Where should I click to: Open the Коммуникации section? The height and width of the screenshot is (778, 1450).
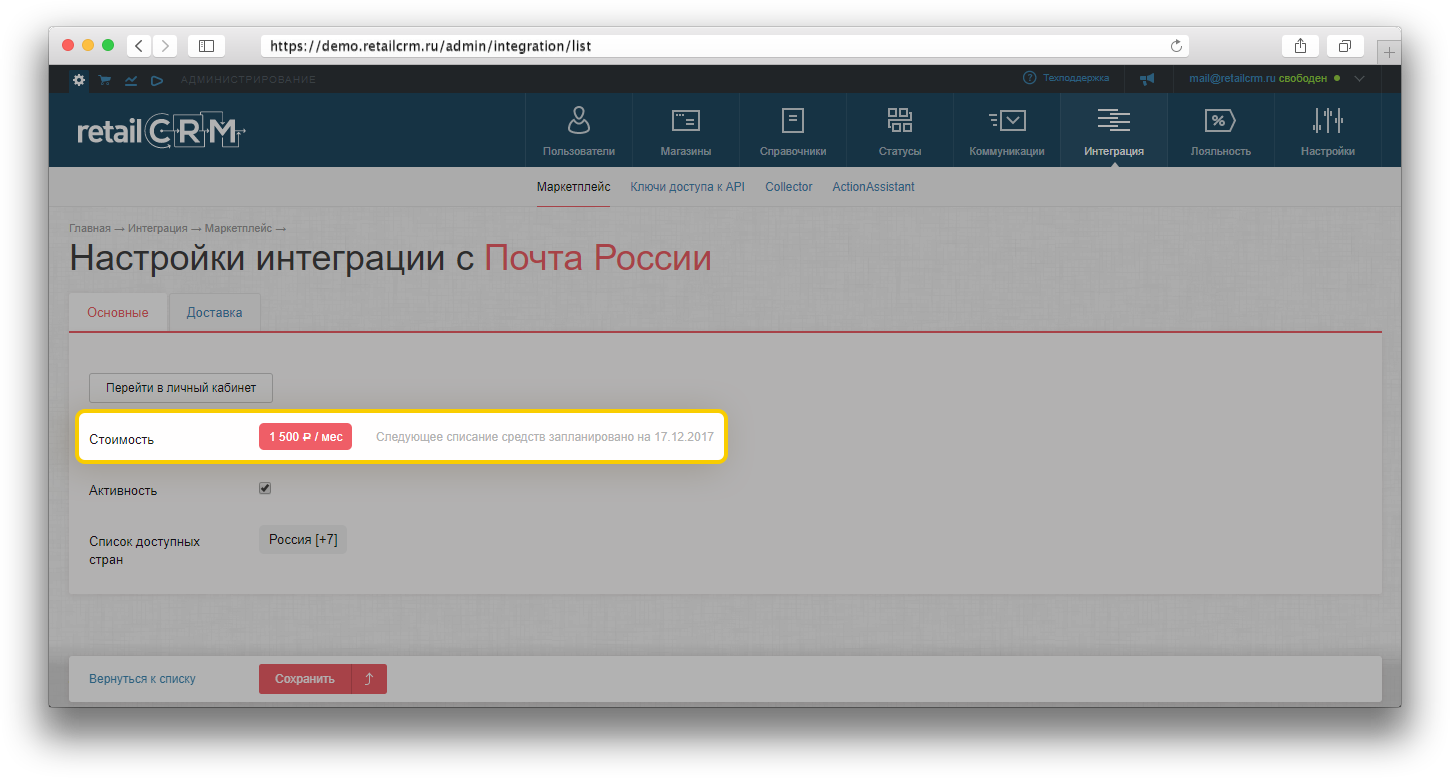(x=1007, y=131)
